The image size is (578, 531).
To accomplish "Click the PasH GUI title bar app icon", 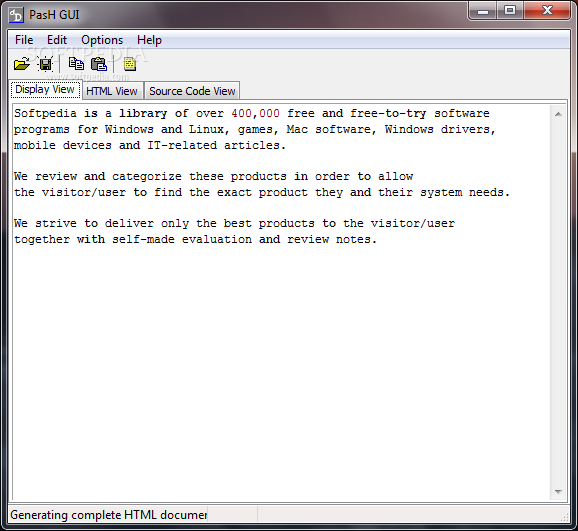I will point(16,15).
